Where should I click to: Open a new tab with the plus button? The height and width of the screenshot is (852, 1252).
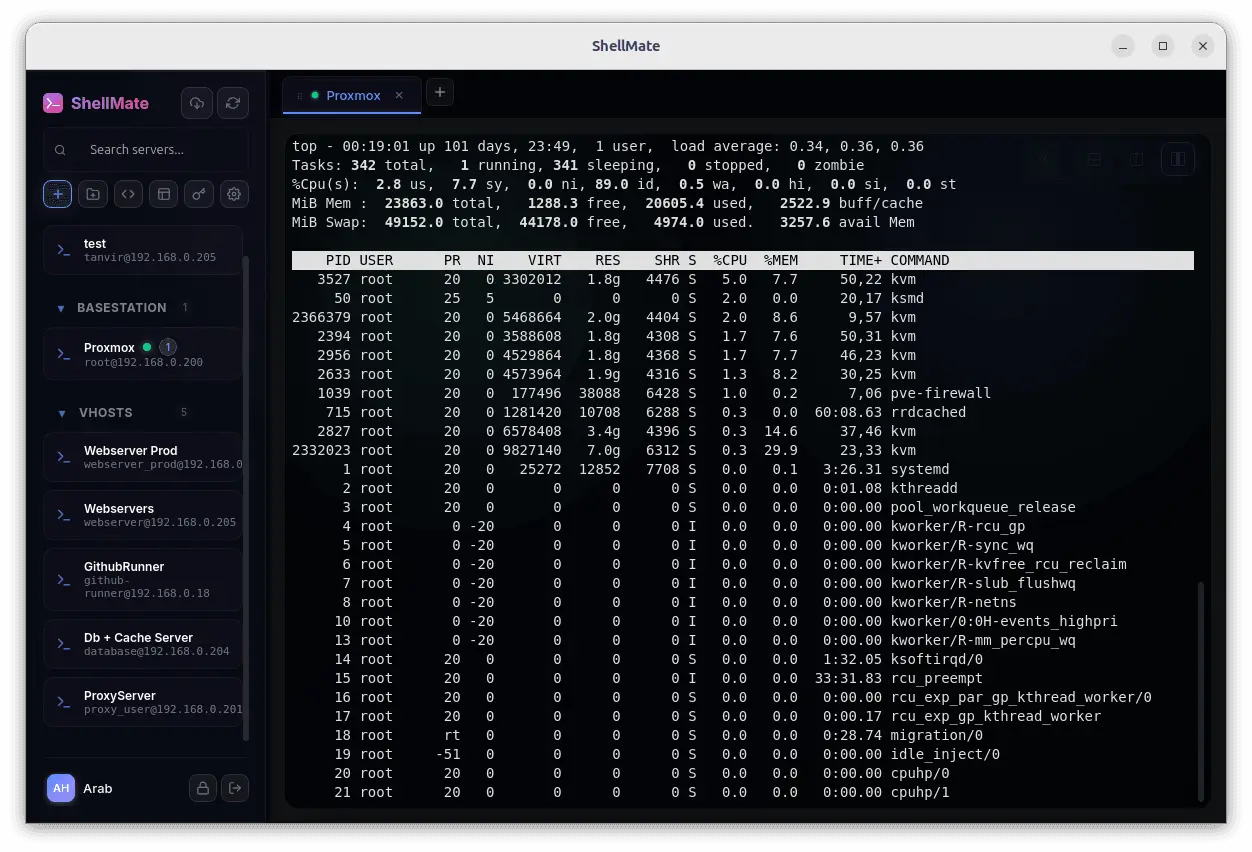(440, 92)
